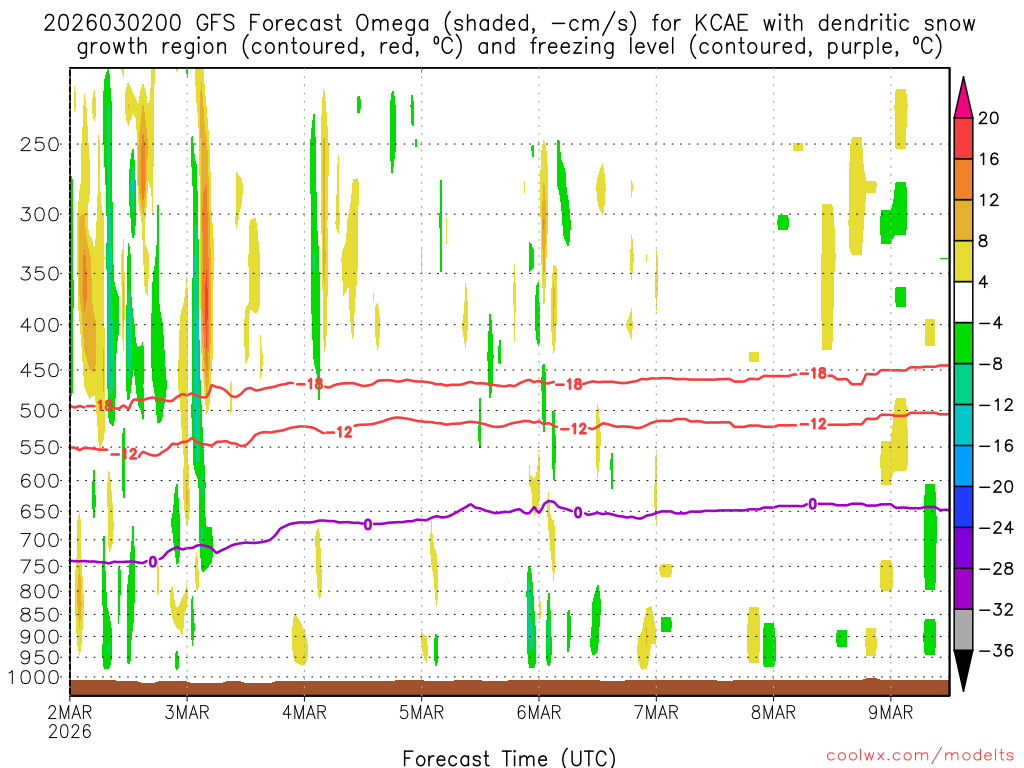Image resolution: width=1024 pixels, height=768 pixels.
Task: Click the 5MAR time axis label
Action: point(421,712)
